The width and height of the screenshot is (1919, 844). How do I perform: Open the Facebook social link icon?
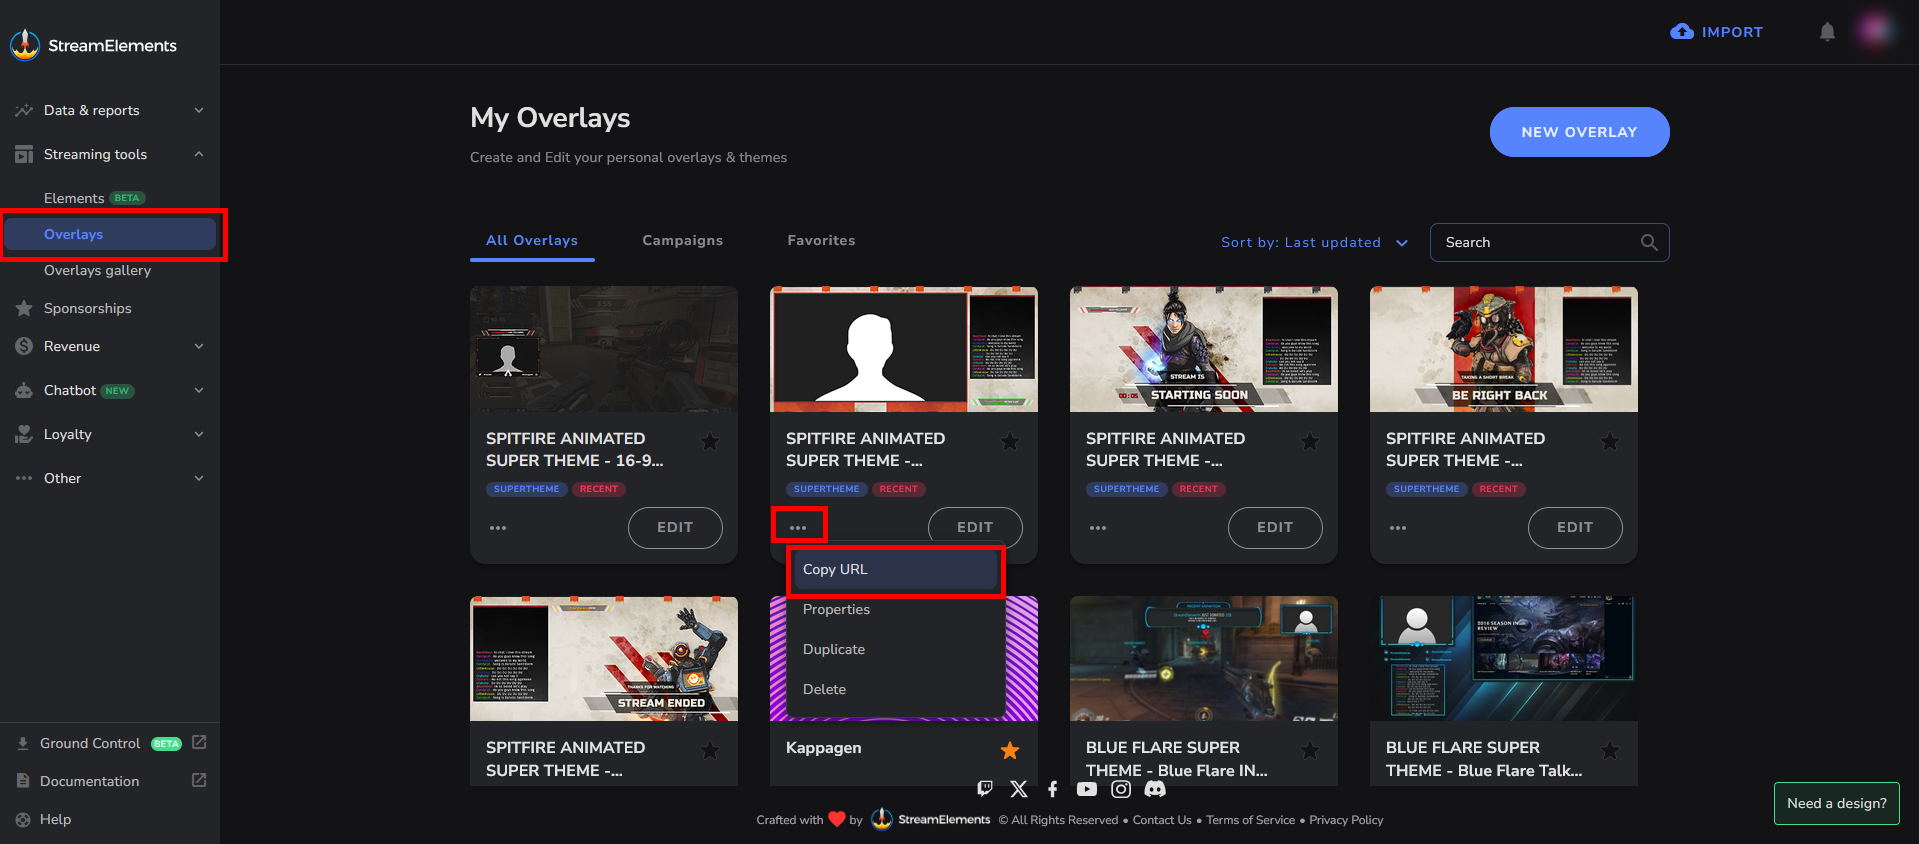pyautogui.click(x=1053, y=789)
